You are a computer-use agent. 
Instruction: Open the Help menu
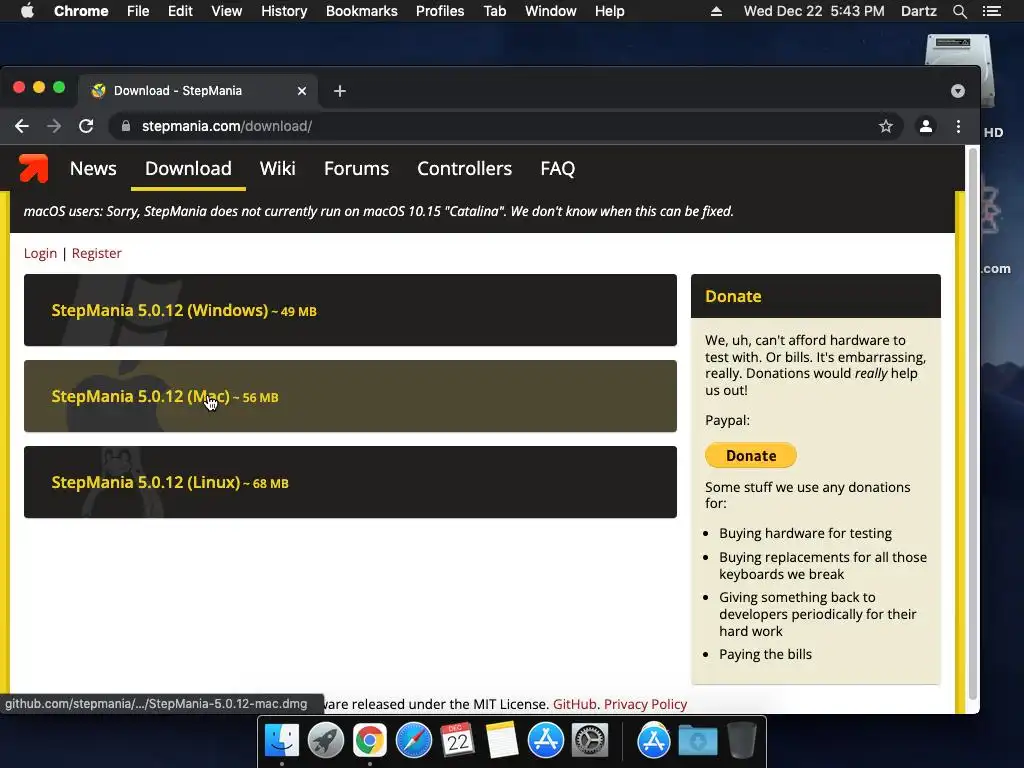coord(609,11)
